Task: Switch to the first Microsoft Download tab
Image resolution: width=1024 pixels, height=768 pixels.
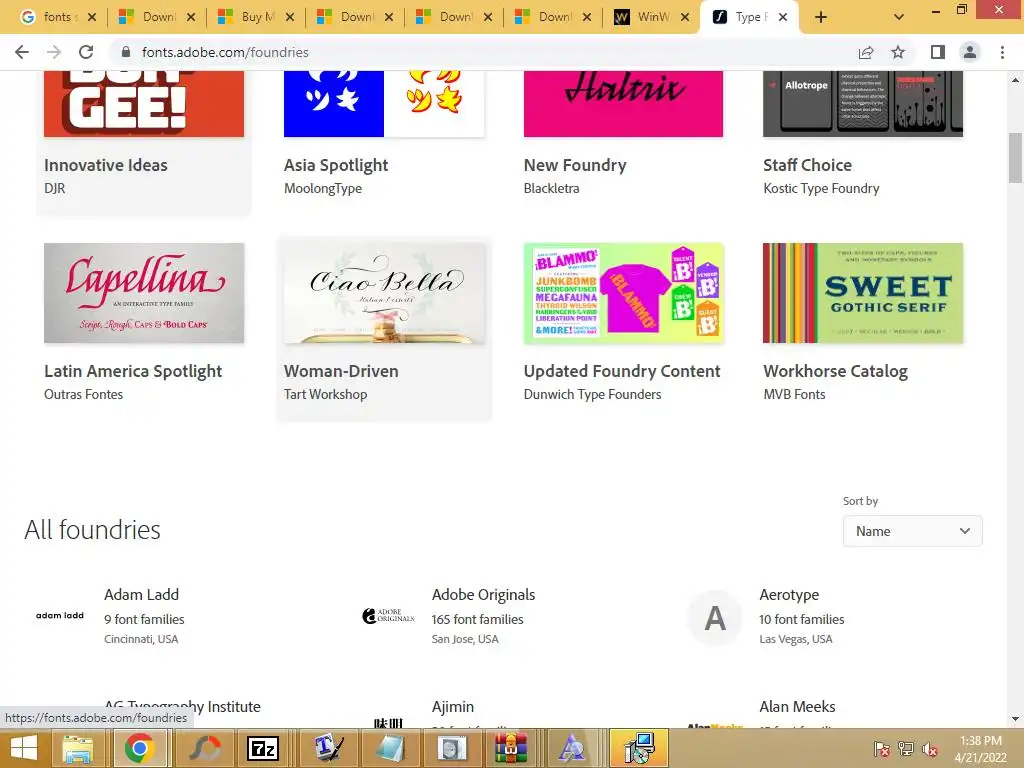Action: pyautogui.click(x=157, y=18)
